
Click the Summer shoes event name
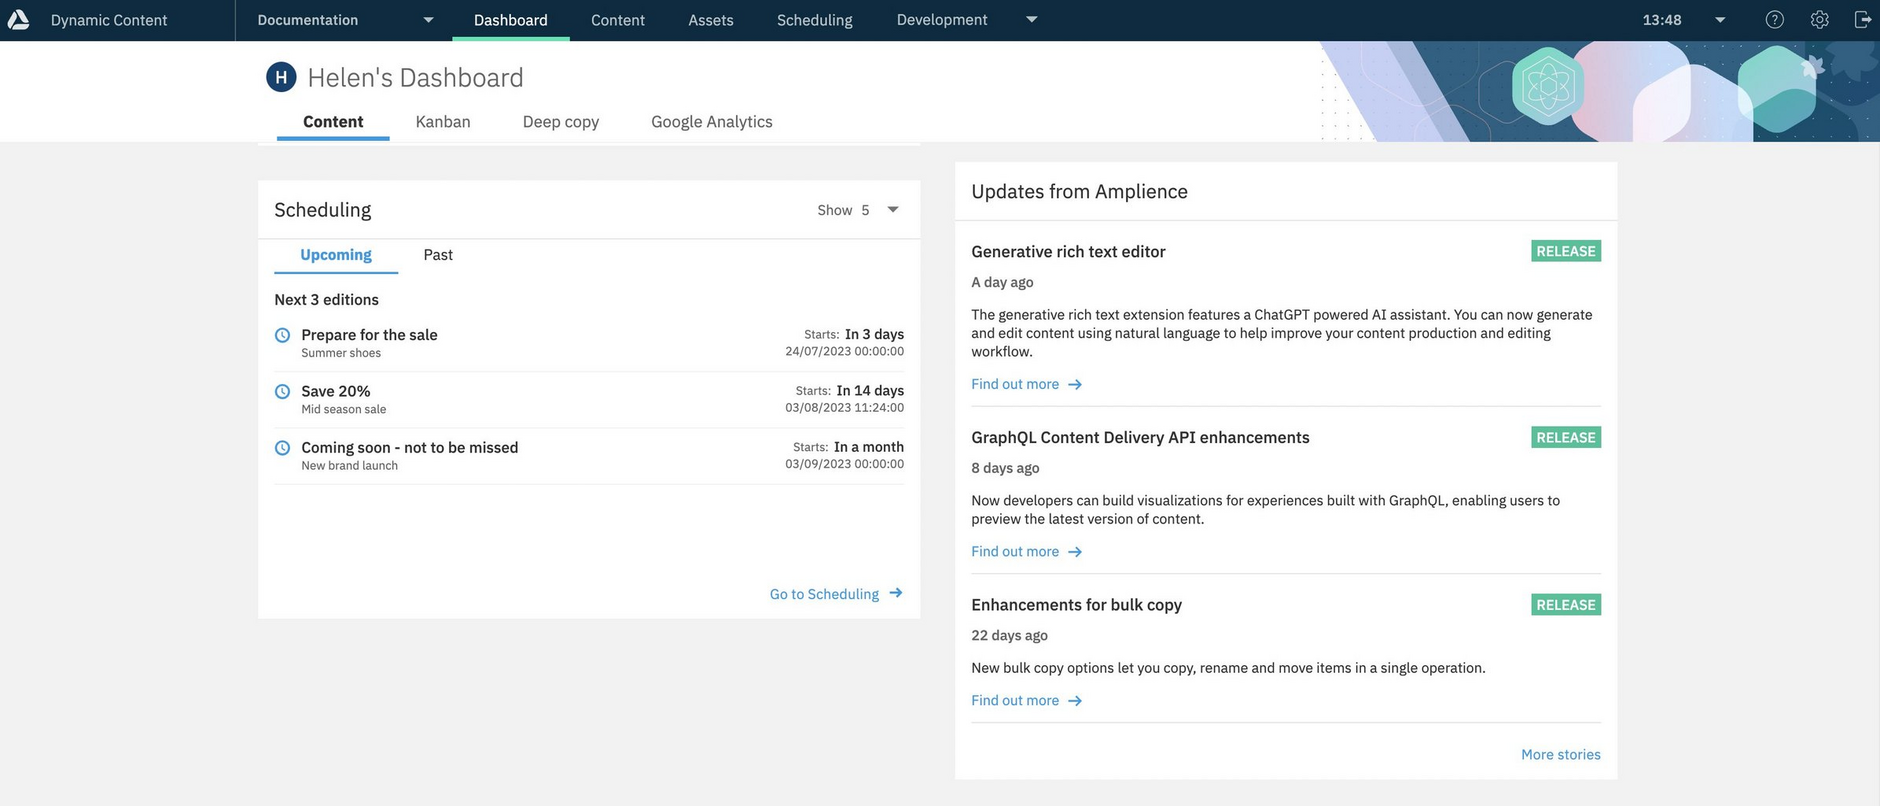tap(341, 353)
